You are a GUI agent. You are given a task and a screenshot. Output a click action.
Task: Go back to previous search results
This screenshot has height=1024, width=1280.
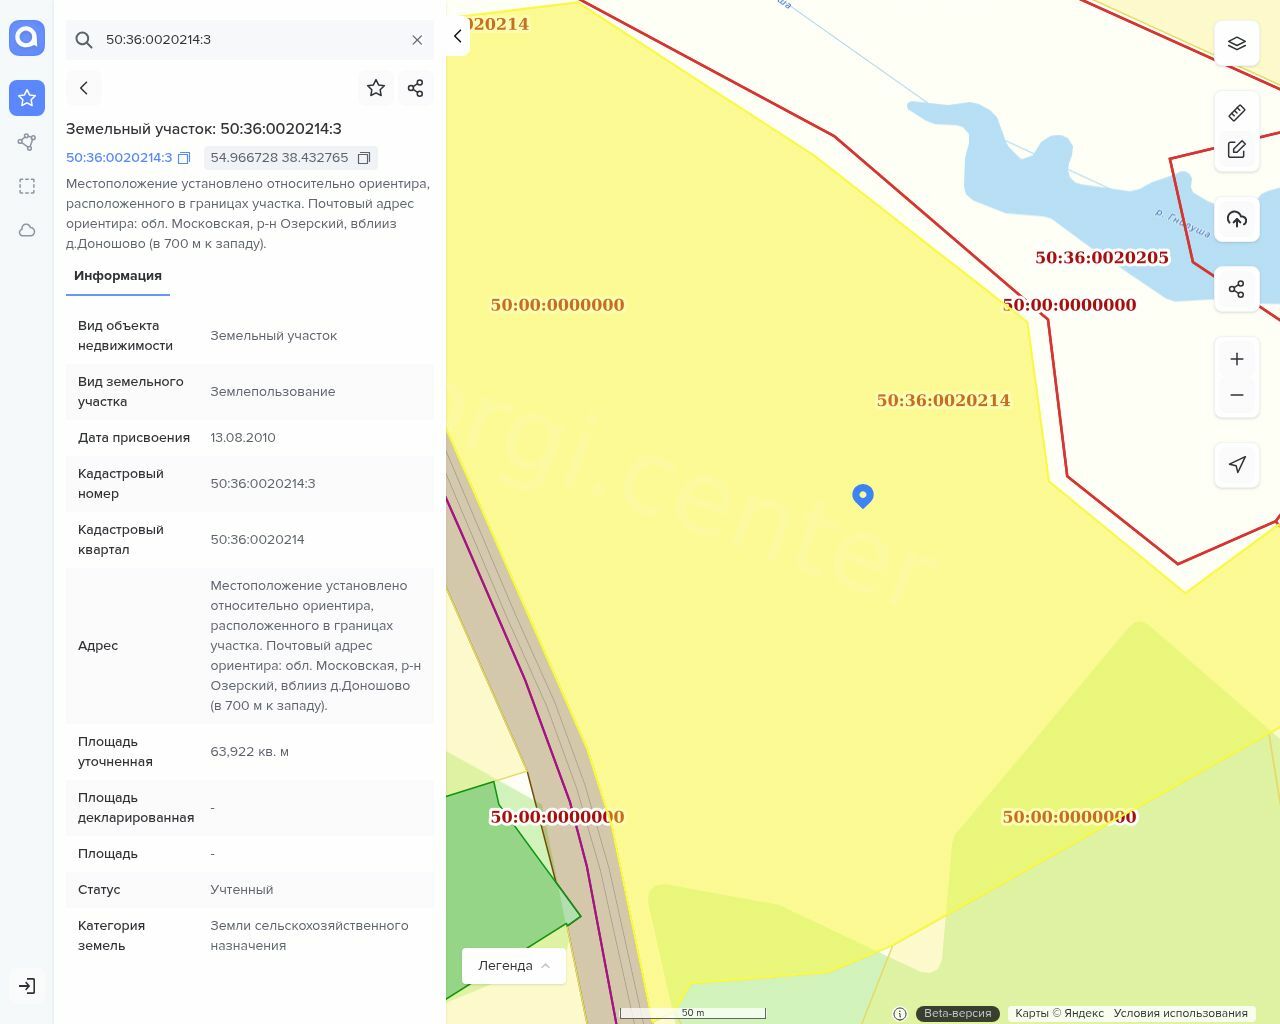tap(84, 88)
